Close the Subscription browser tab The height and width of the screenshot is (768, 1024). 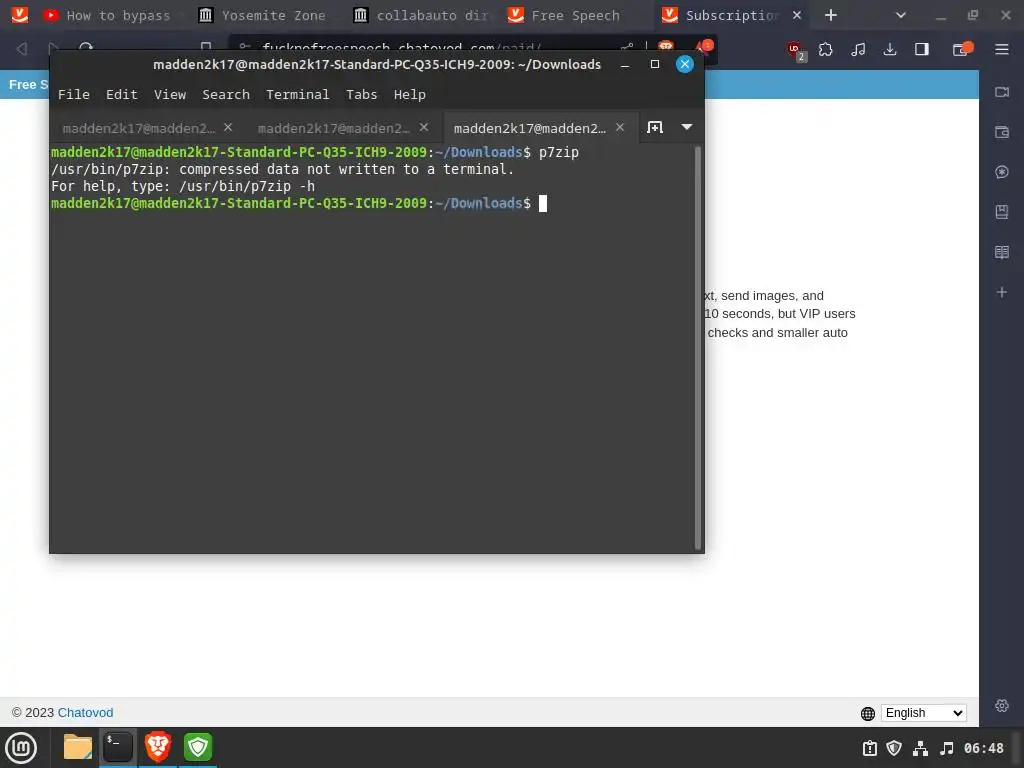[797, 15]
